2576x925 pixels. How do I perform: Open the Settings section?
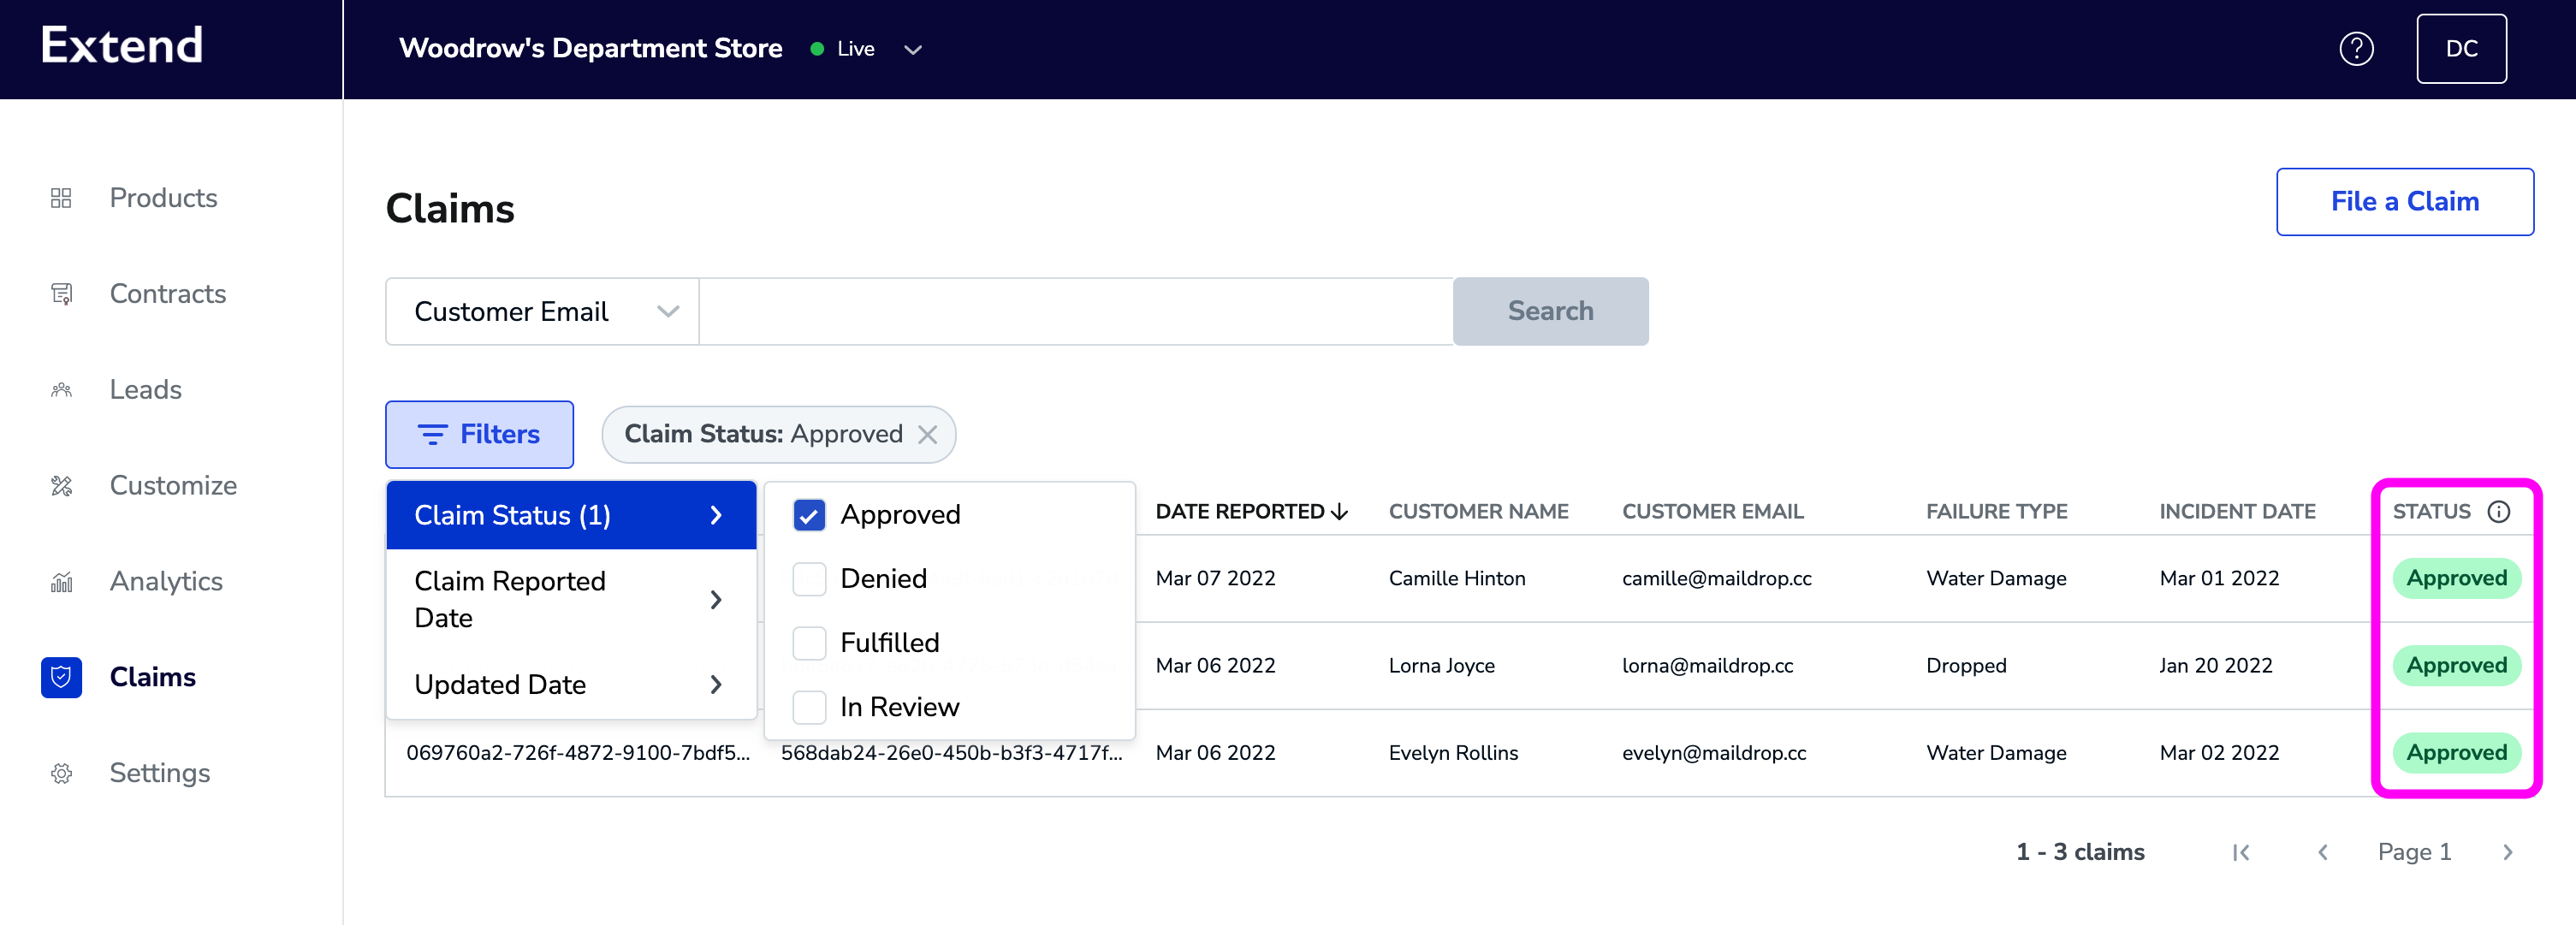[160, 773]
